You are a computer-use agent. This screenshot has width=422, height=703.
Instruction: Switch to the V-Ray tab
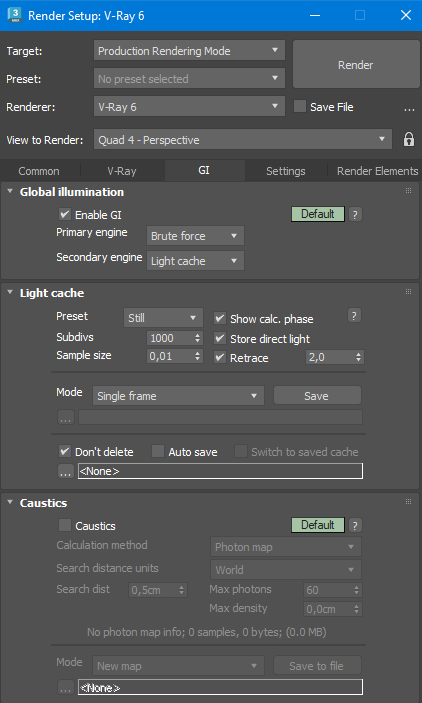click(x=122, y=171)
